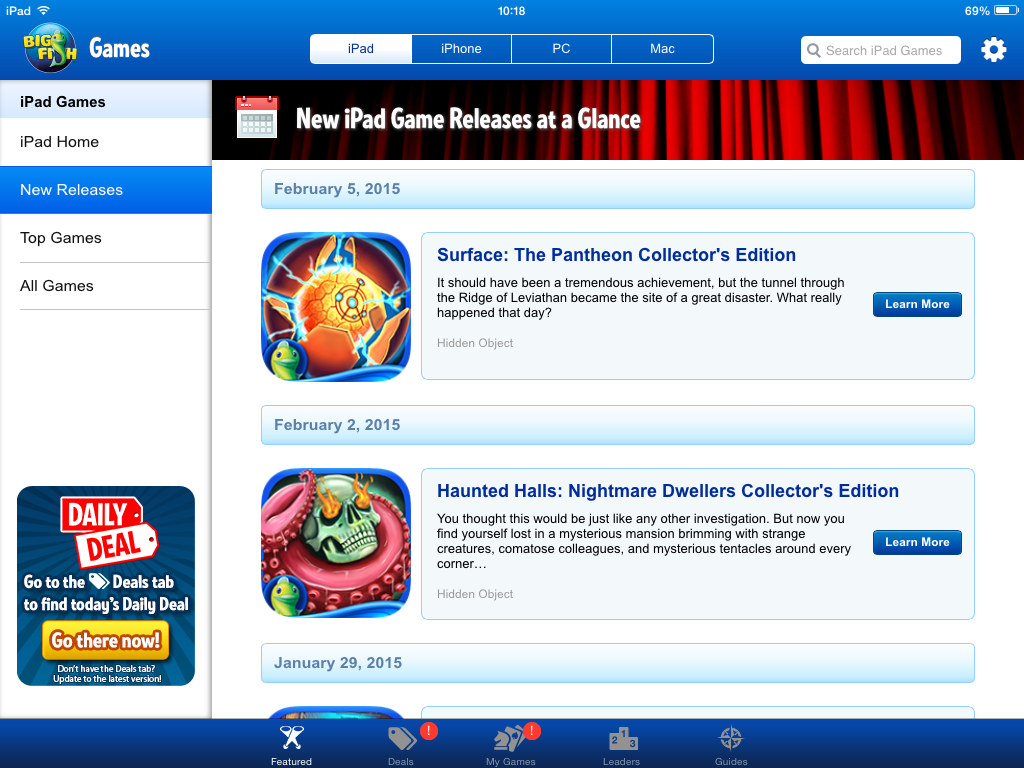Open the Featured tab in bottom bar
This screenshot has width=1024, height=768.
[x=291, y=744]
